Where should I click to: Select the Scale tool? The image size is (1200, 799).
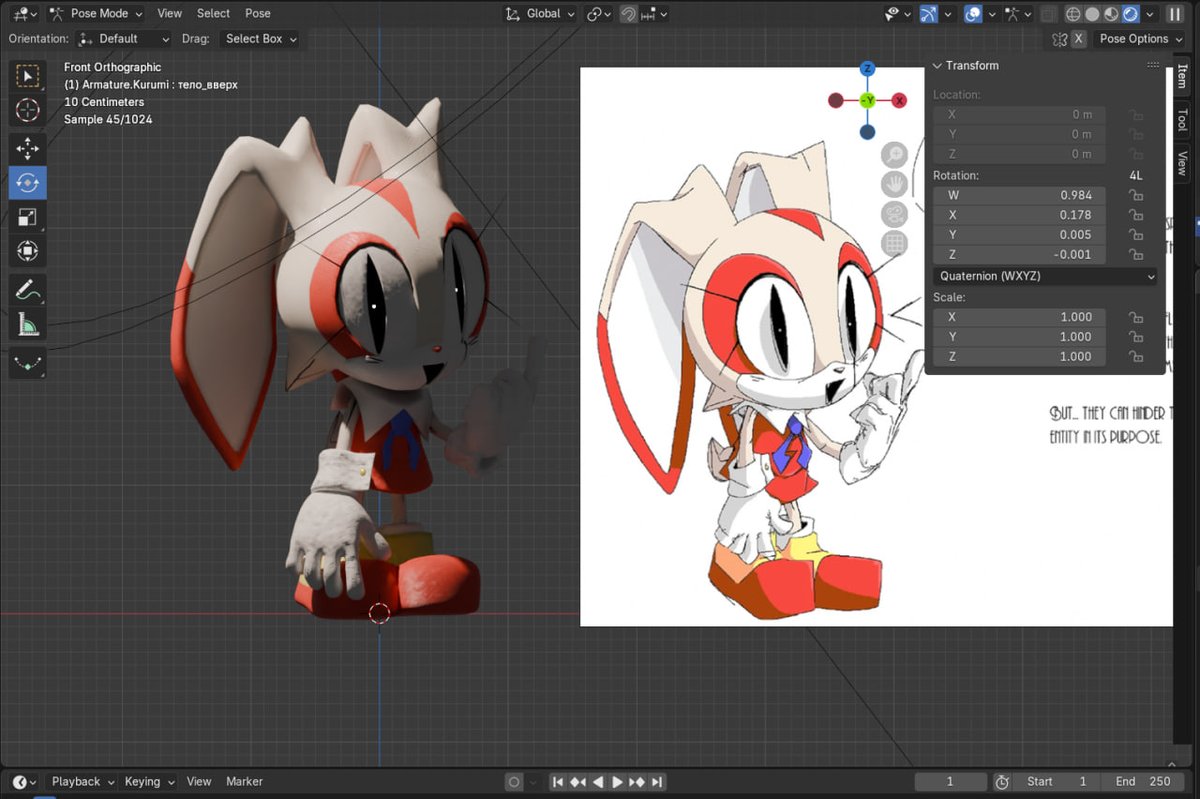click(x=27, y=217)
